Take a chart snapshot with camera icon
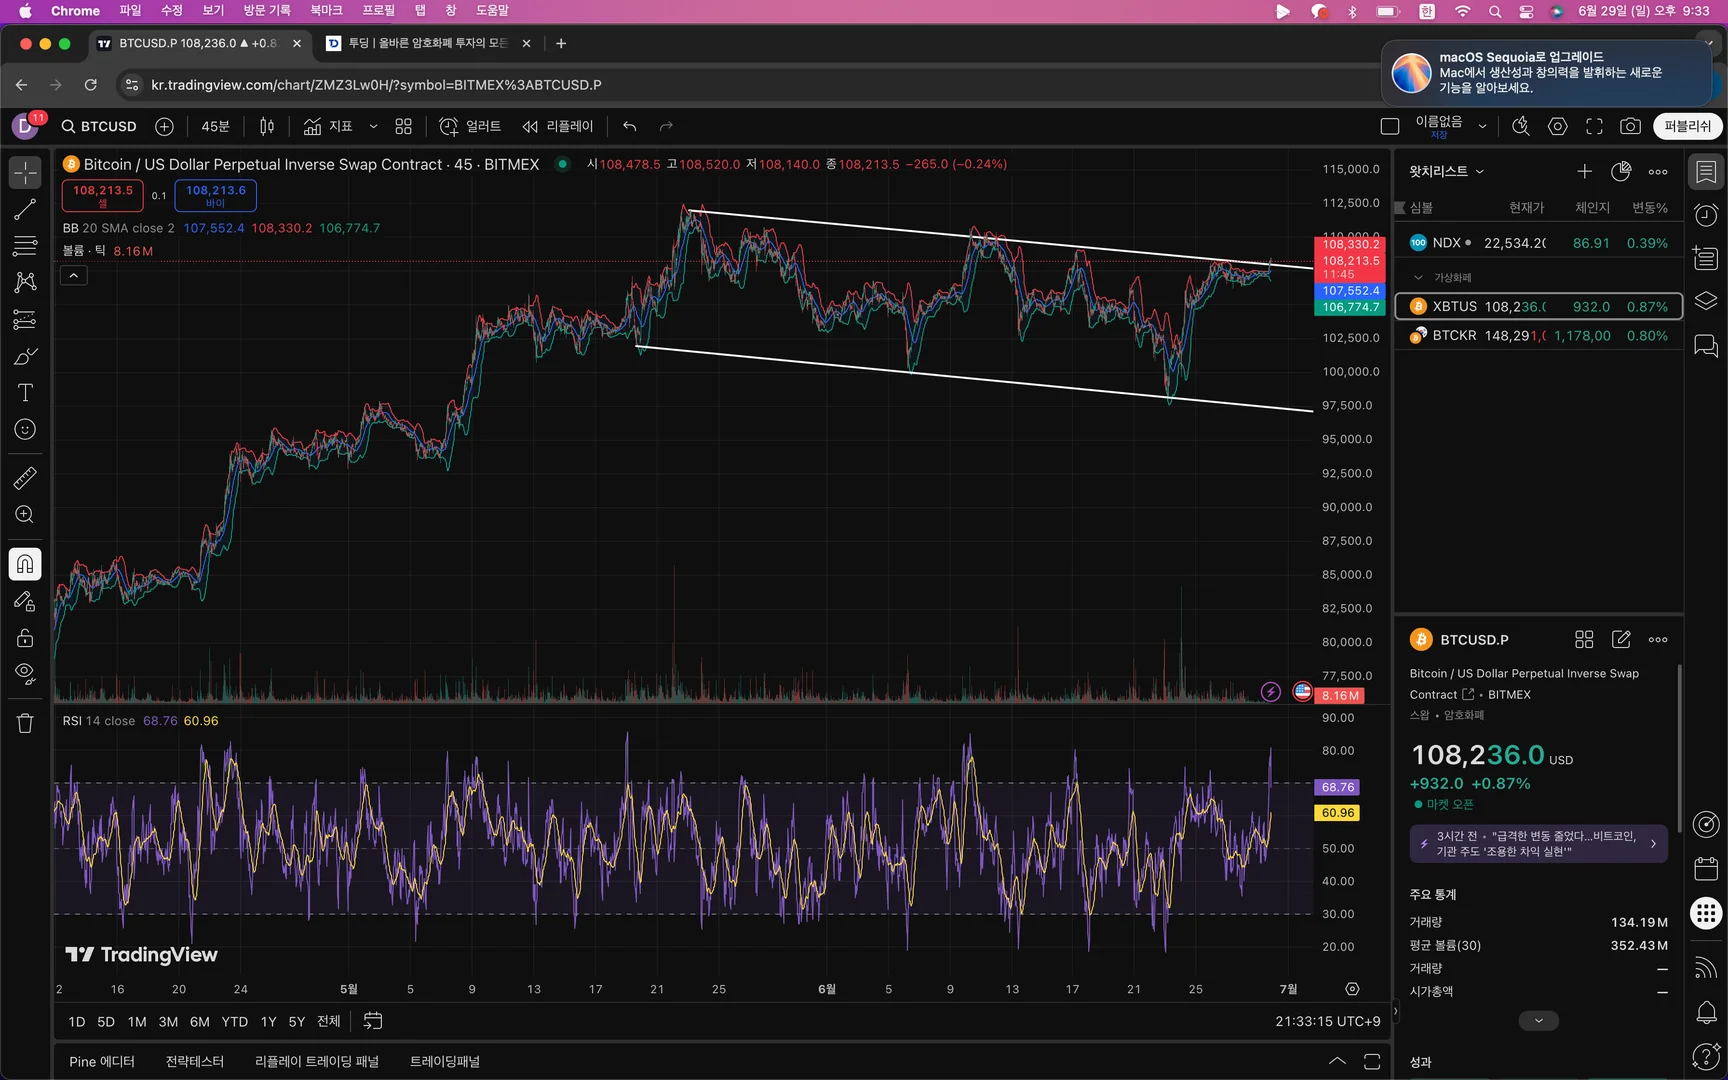 click(x=1630, y=126)
